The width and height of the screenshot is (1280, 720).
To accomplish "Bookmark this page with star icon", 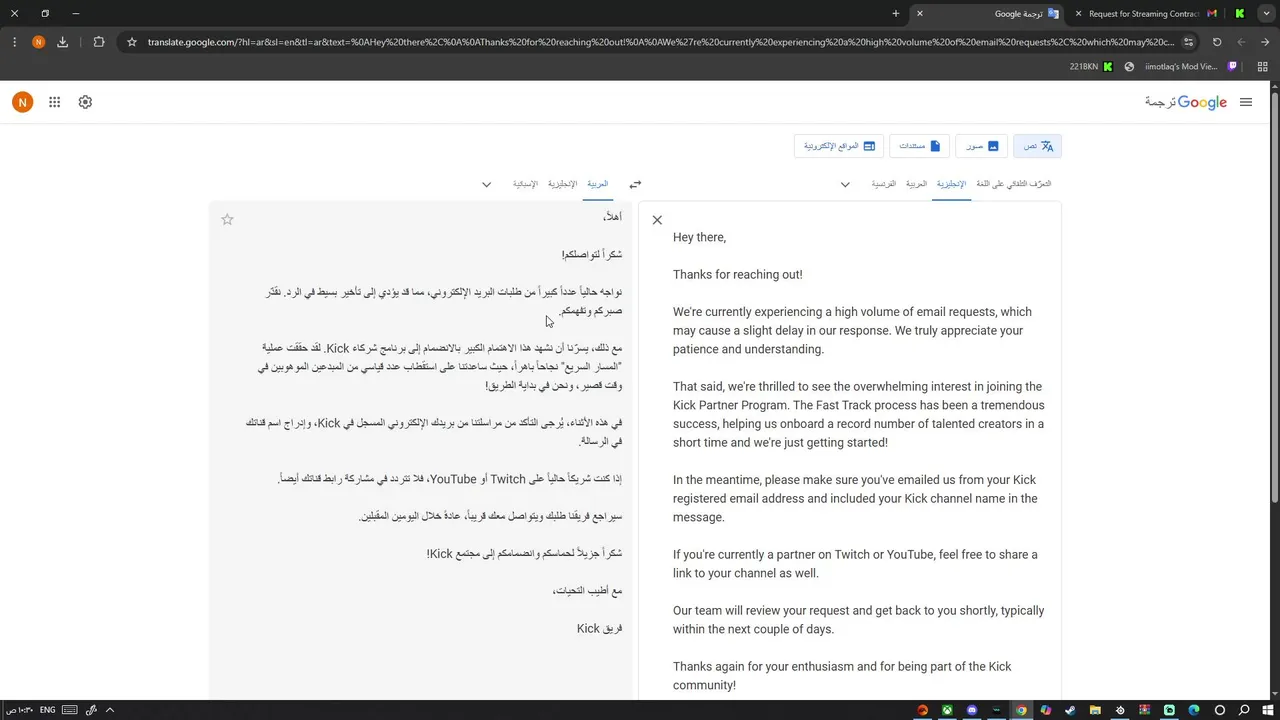I will pos(131,42).
